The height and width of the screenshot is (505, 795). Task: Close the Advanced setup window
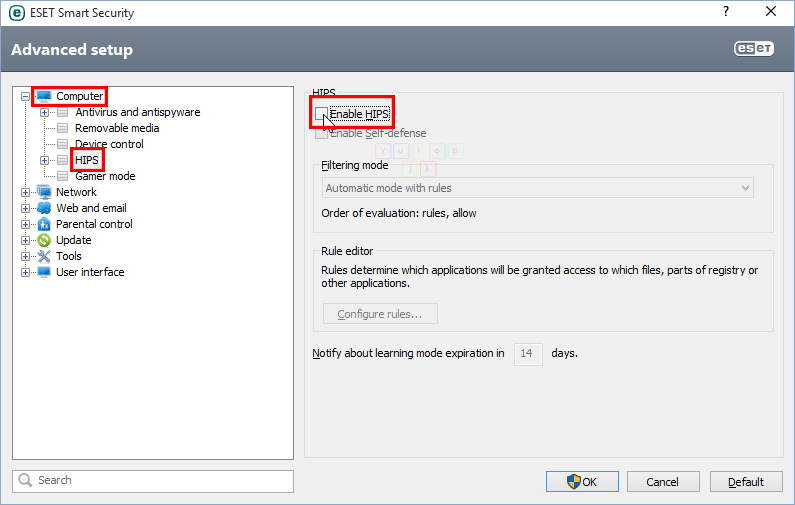click(771, 12)
